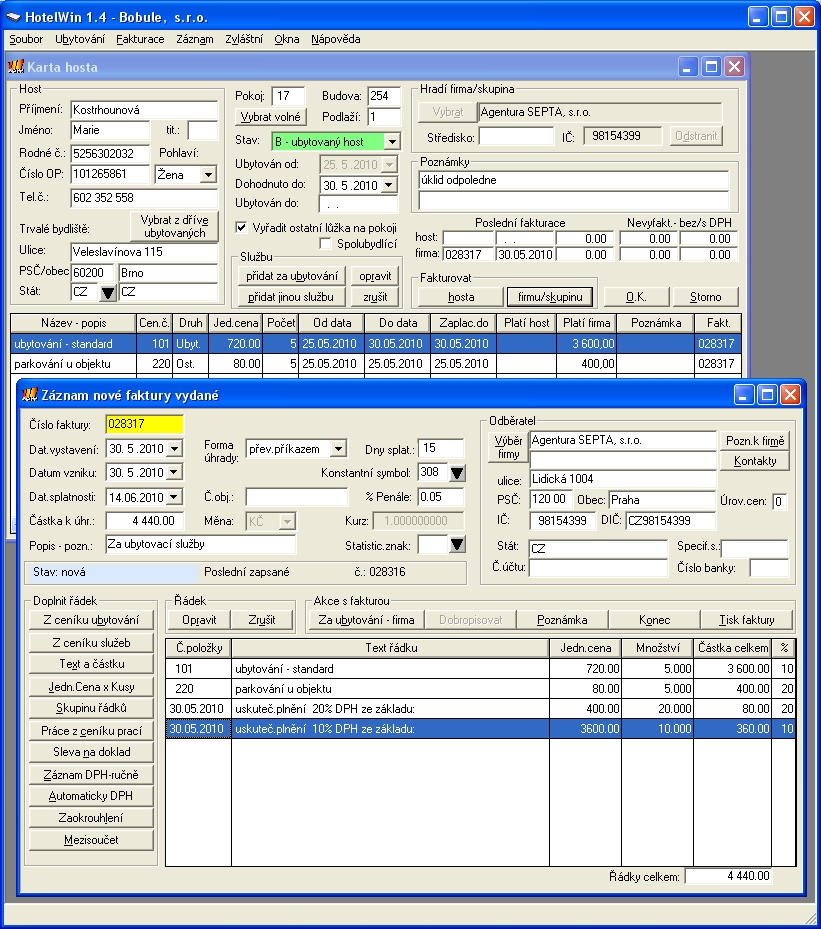This screenshot has width=821, height=929.
Task: Open the Forma úhrady dropdown
Action: point(338,449)
